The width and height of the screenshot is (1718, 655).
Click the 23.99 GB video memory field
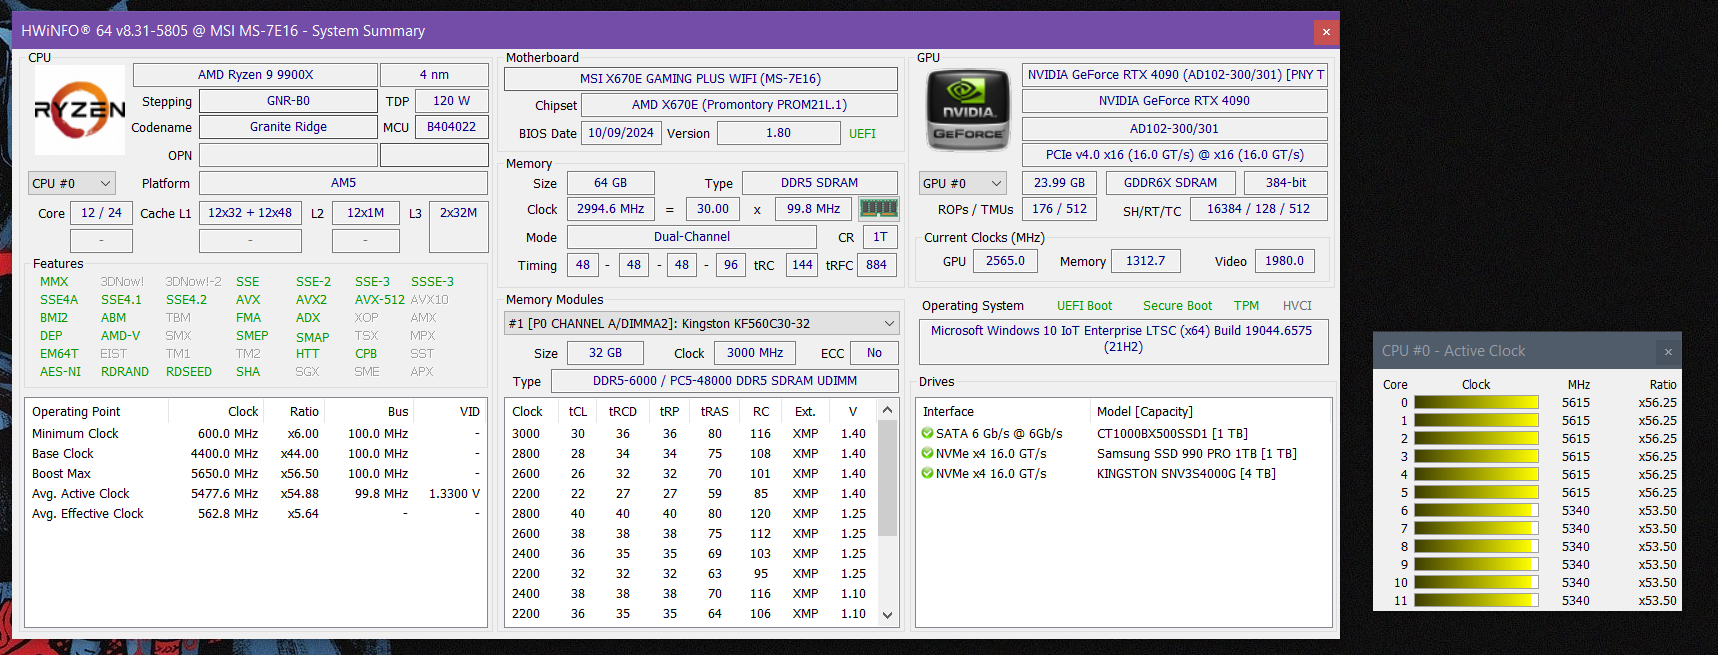(1059, 183)
